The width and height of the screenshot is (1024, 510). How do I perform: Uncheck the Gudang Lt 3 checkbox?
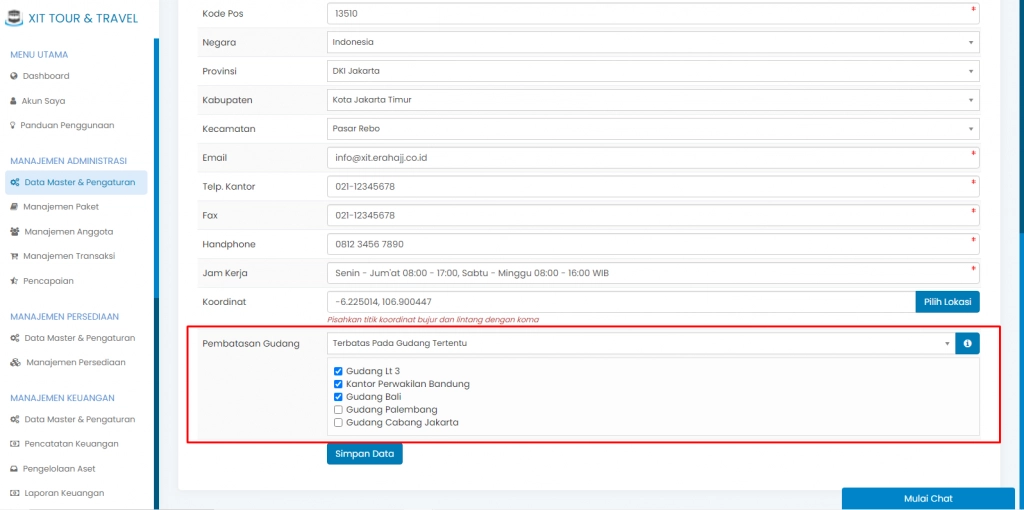[338, 371]
